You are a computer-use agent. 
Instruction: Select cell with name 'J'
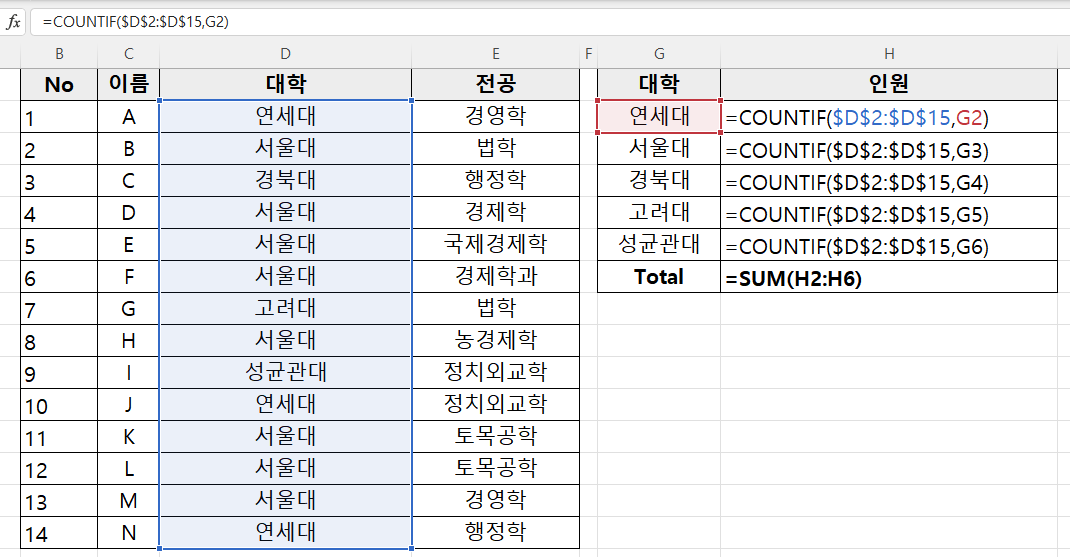(128, 405)
